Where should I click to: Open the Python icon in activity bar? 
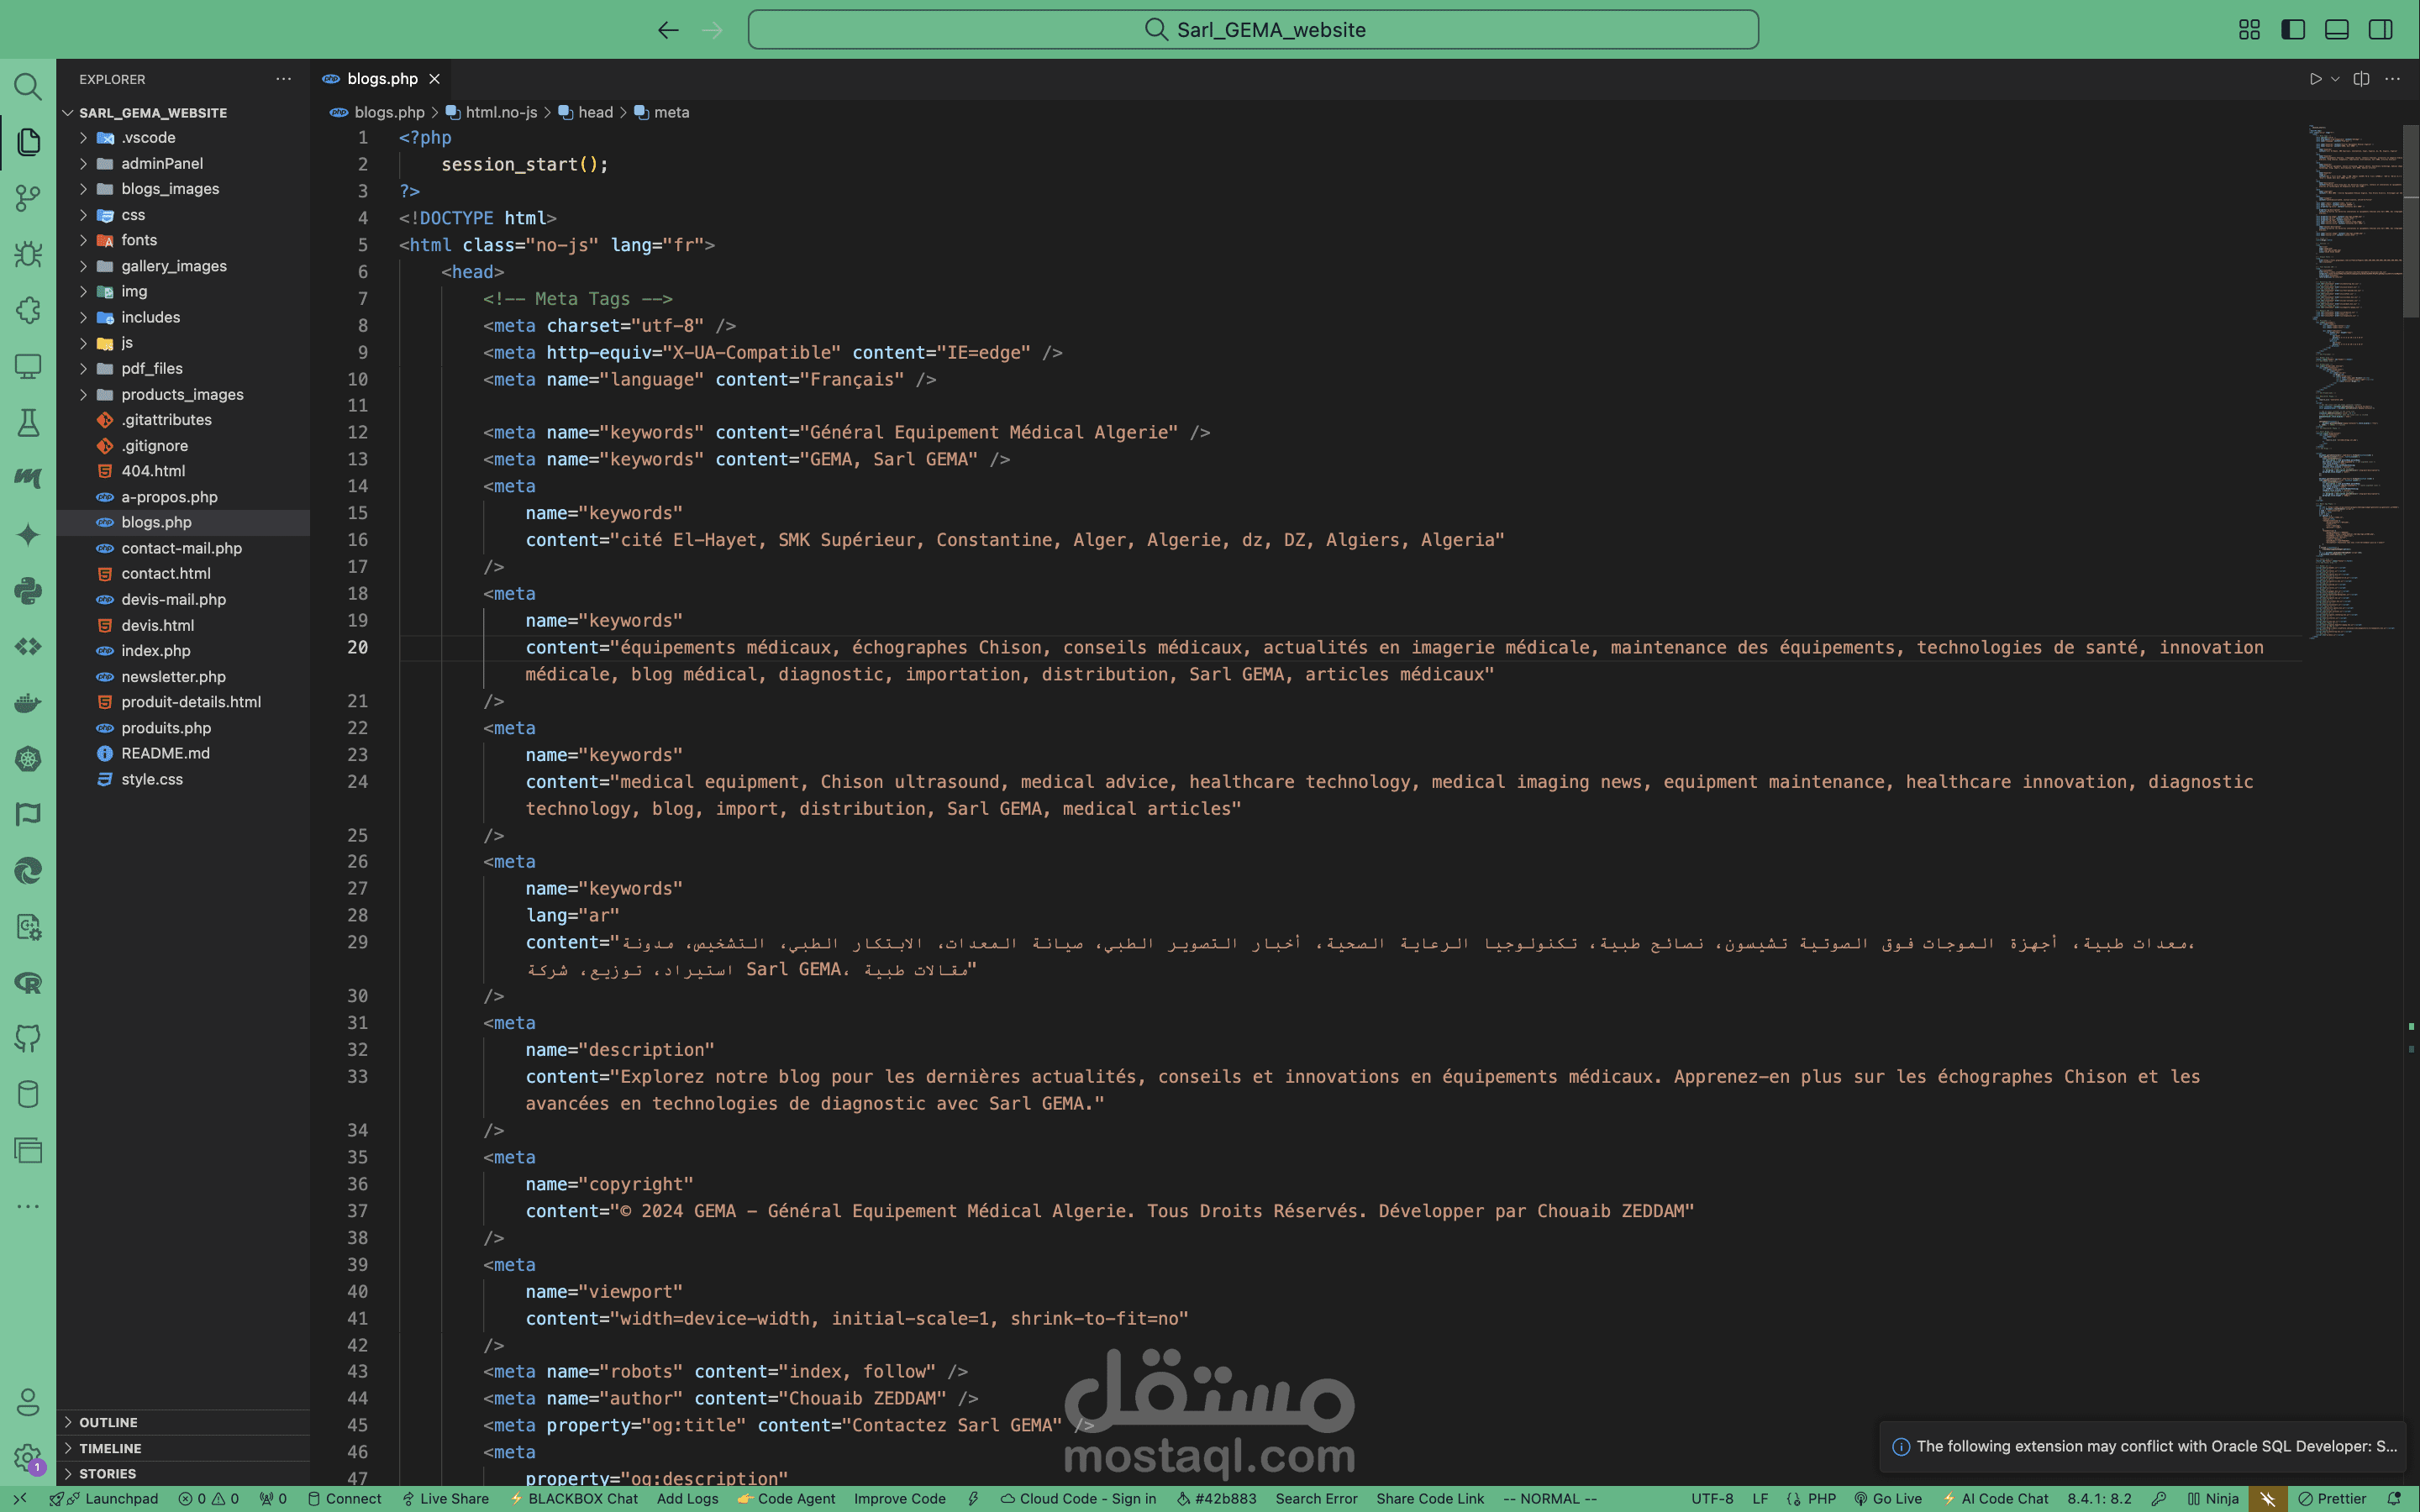(28, 591)
